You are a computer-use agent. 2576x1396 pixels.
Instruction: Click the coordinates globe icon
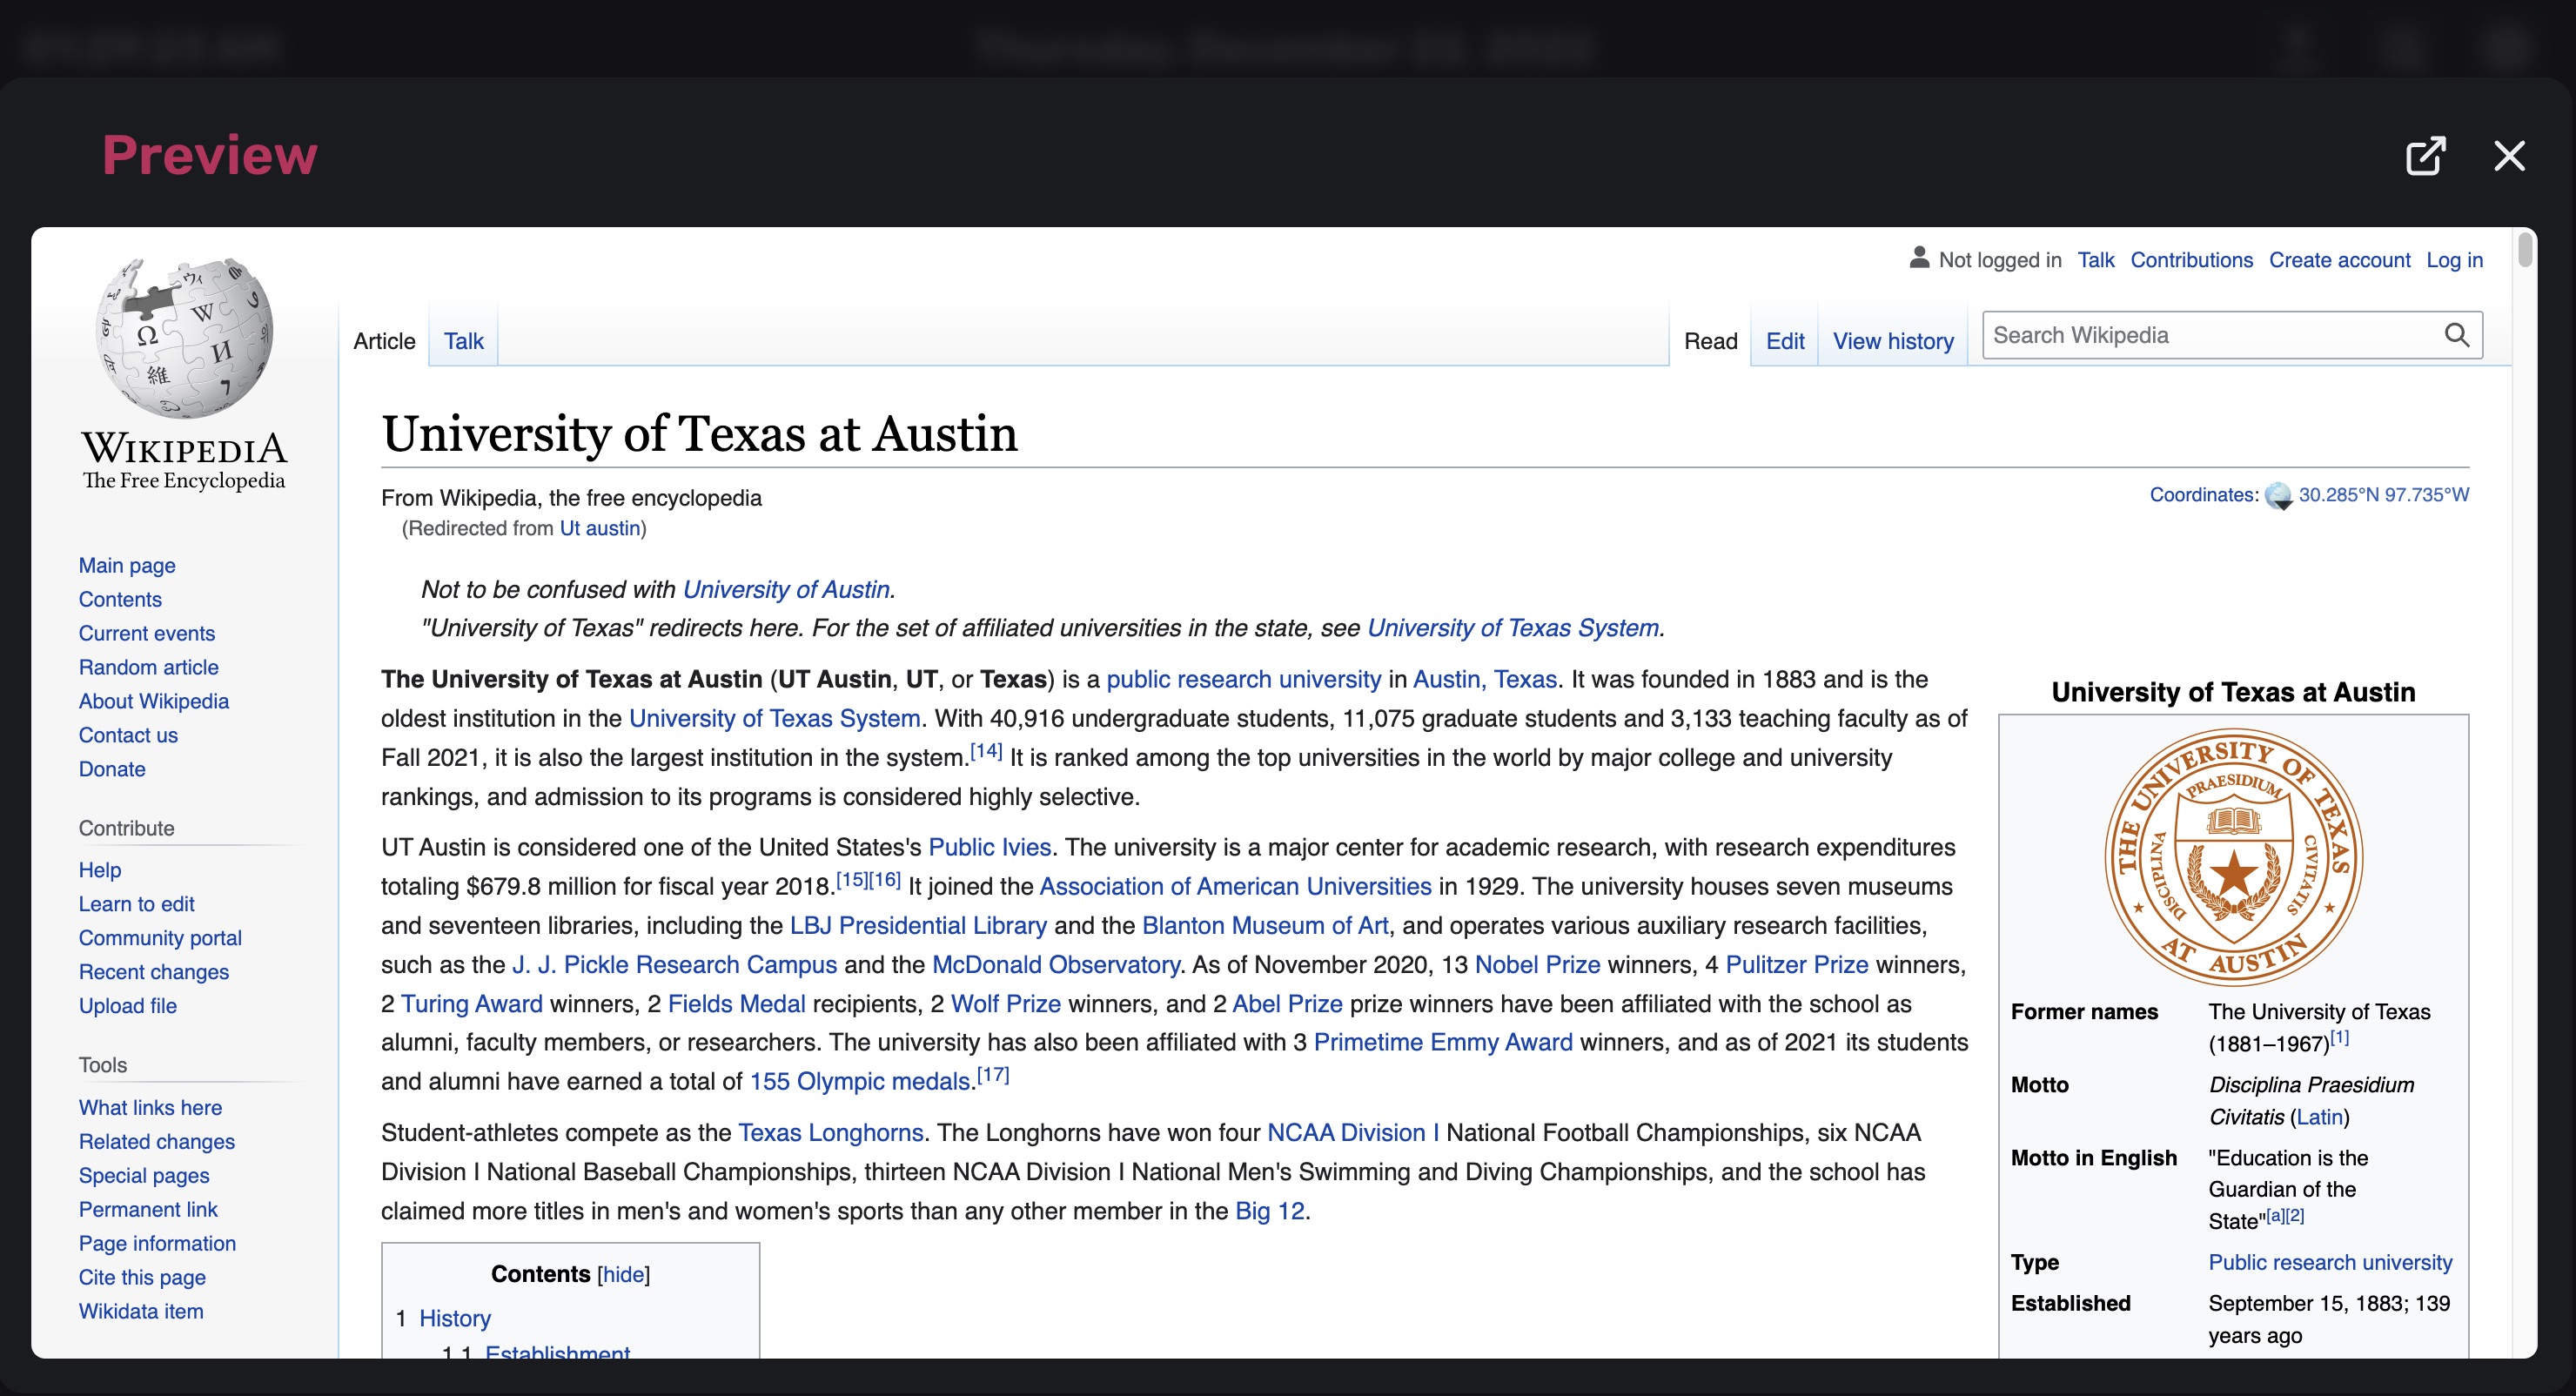2278,495
